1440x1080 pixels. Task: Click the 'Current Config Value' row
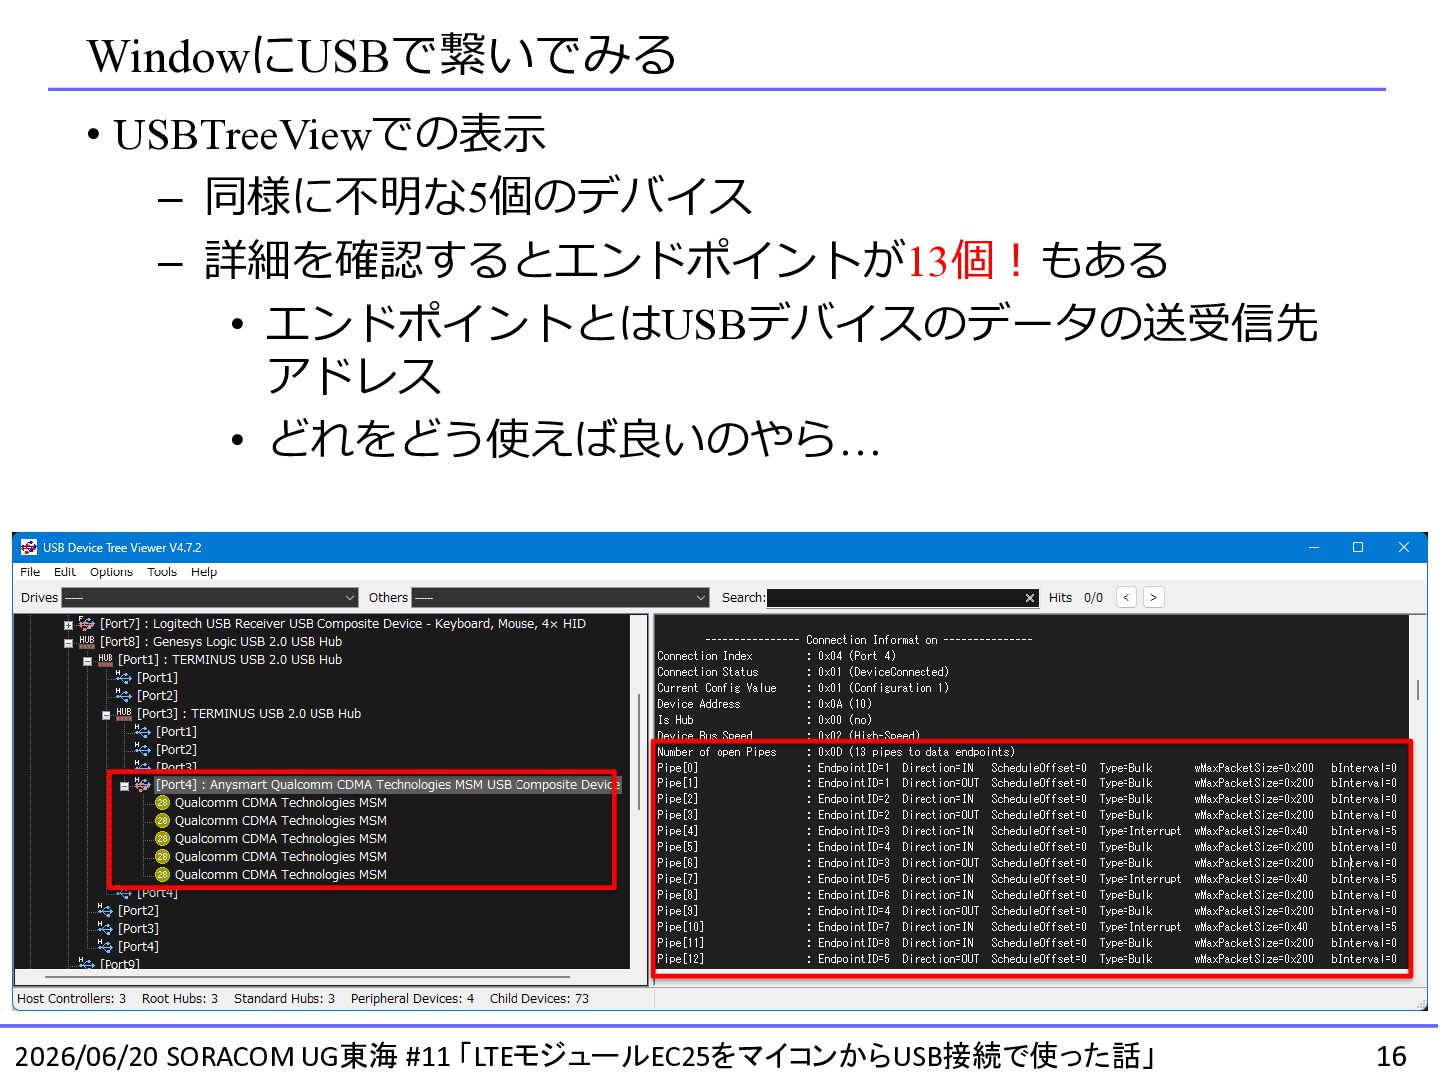pos(803,689)
